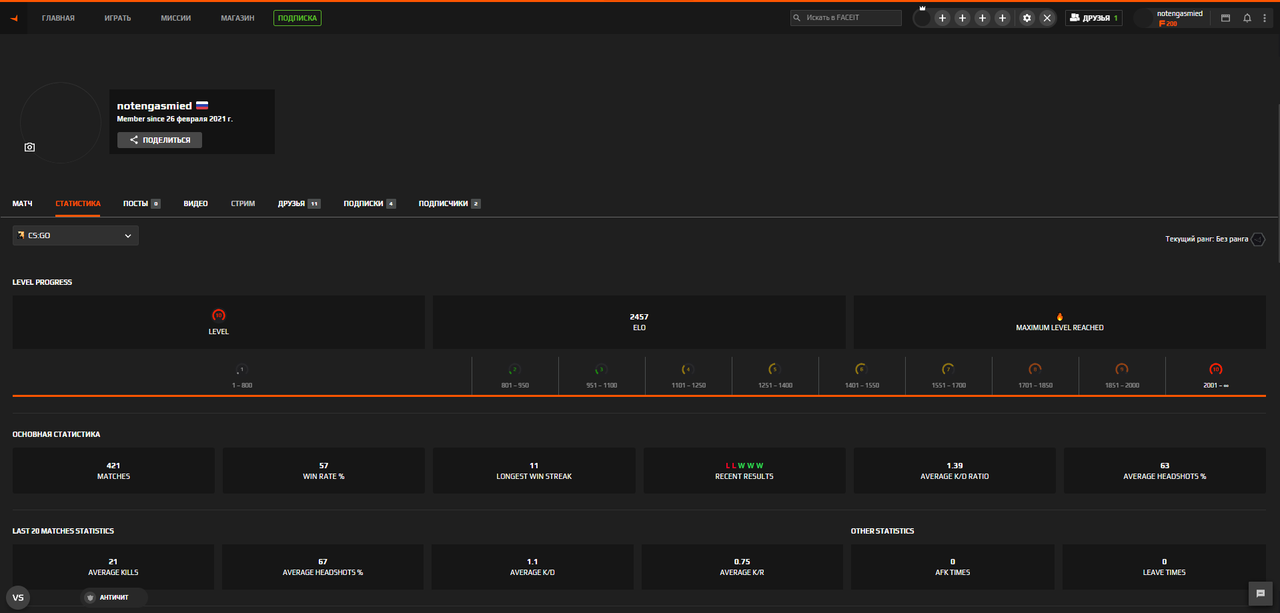Click the L L W W W recent results
1280x613 pixels.
click(x=744, y=466)
